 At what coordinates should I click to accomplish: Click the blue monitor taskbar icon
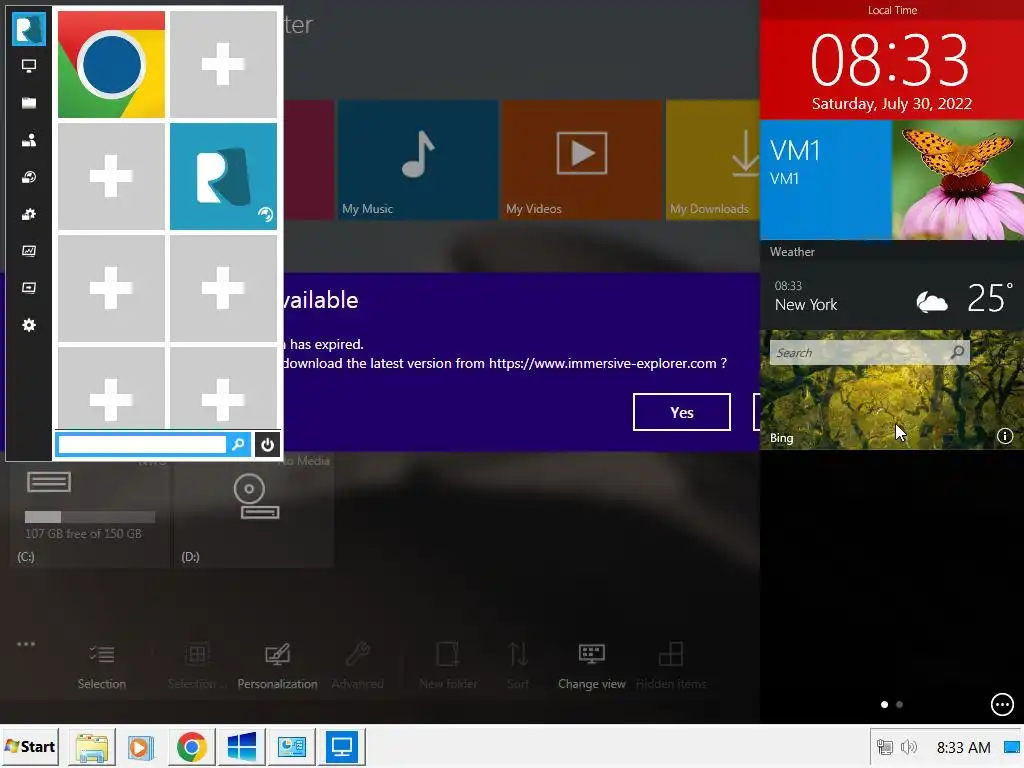click(342, 746)
